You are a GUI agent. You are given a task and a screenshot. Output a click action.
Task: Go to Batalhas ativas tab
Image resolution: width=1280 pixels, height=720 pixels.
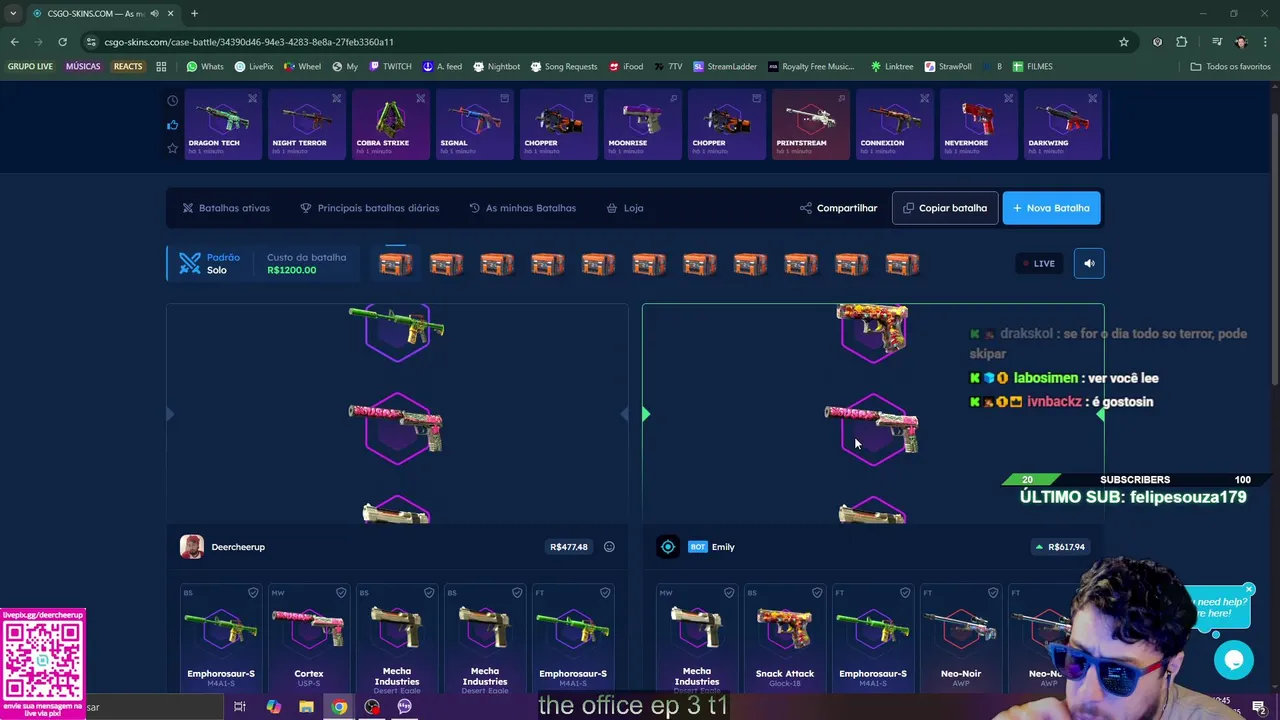pos(226,208)
